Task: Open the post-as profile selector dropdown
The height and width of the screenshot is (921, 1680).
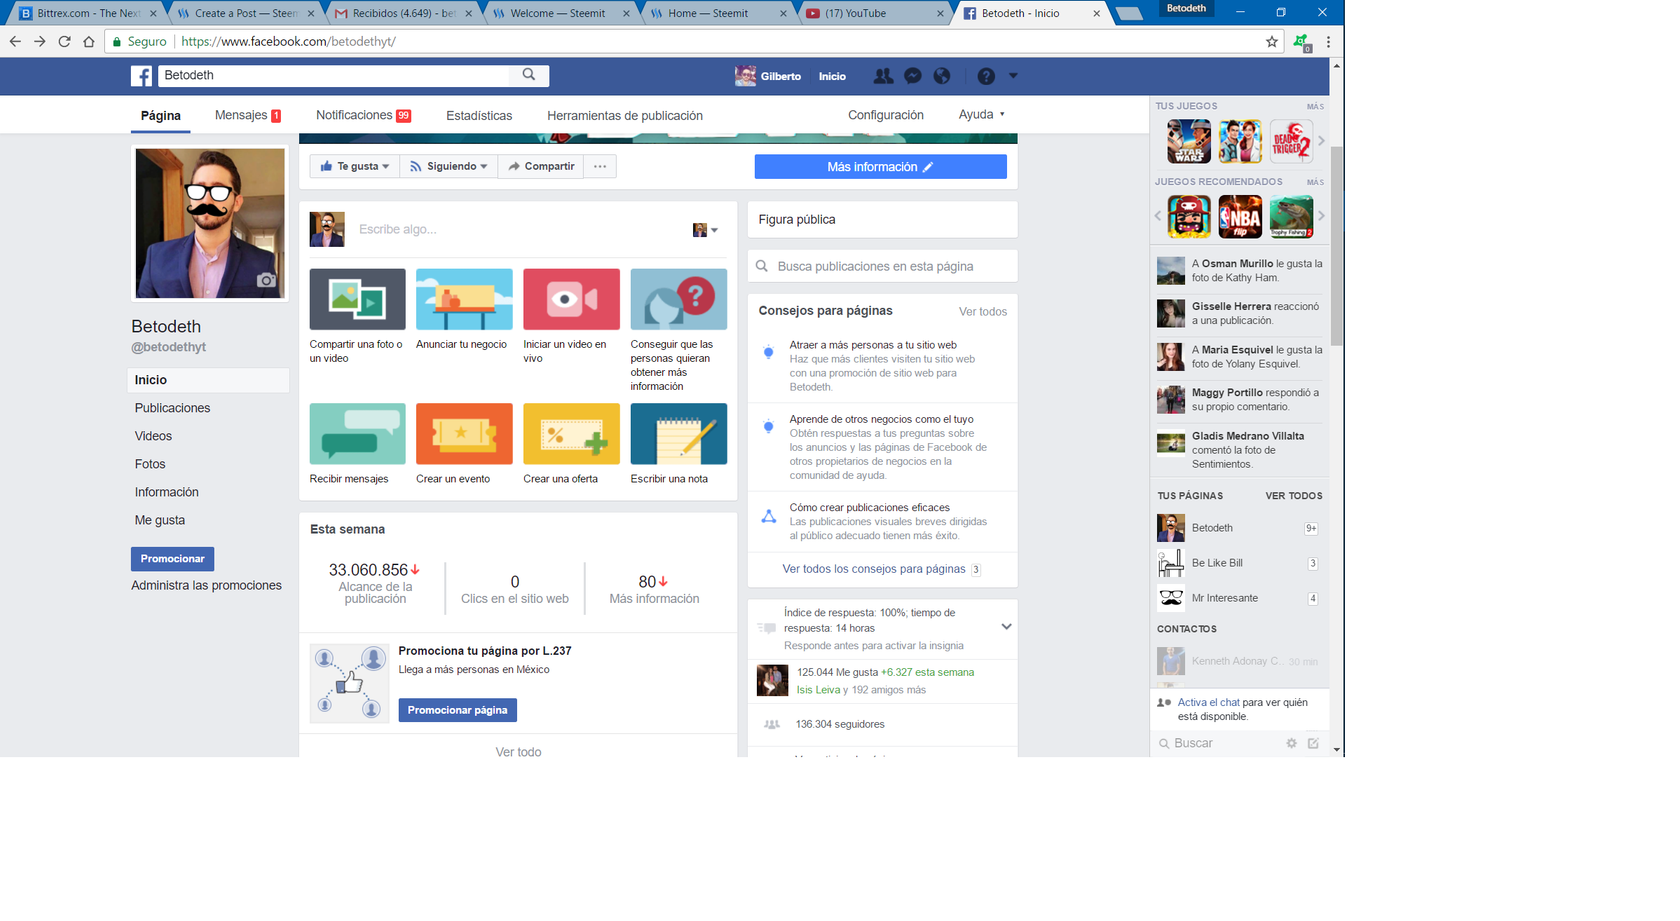Action: point(706,230)
